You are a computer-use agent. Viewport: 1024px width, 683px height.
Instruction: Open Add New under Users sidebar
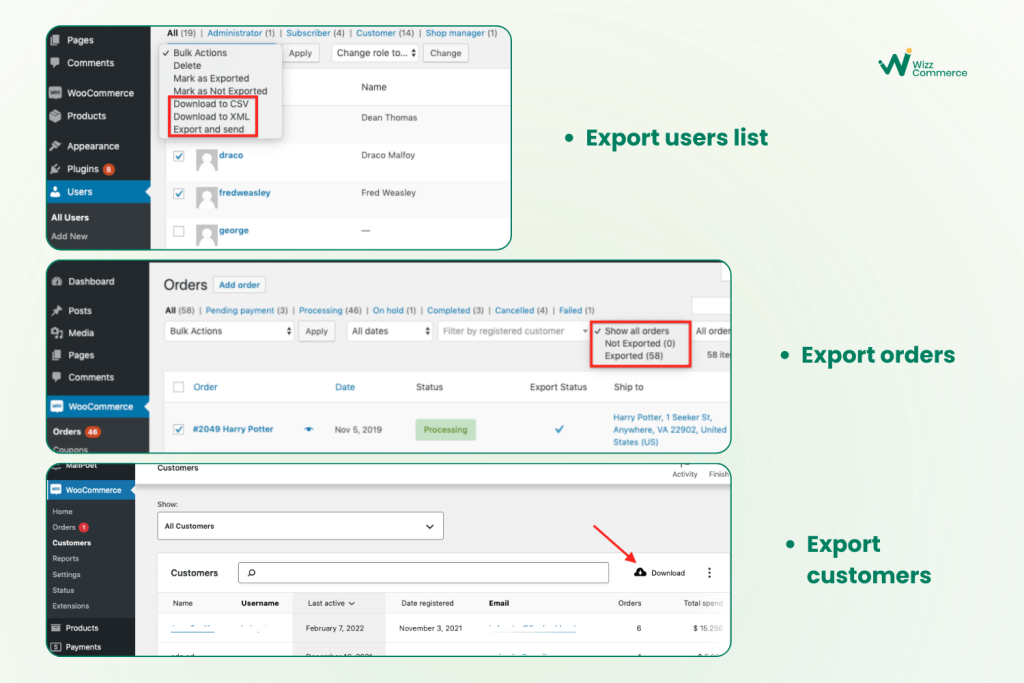click(x=69, y=236)
